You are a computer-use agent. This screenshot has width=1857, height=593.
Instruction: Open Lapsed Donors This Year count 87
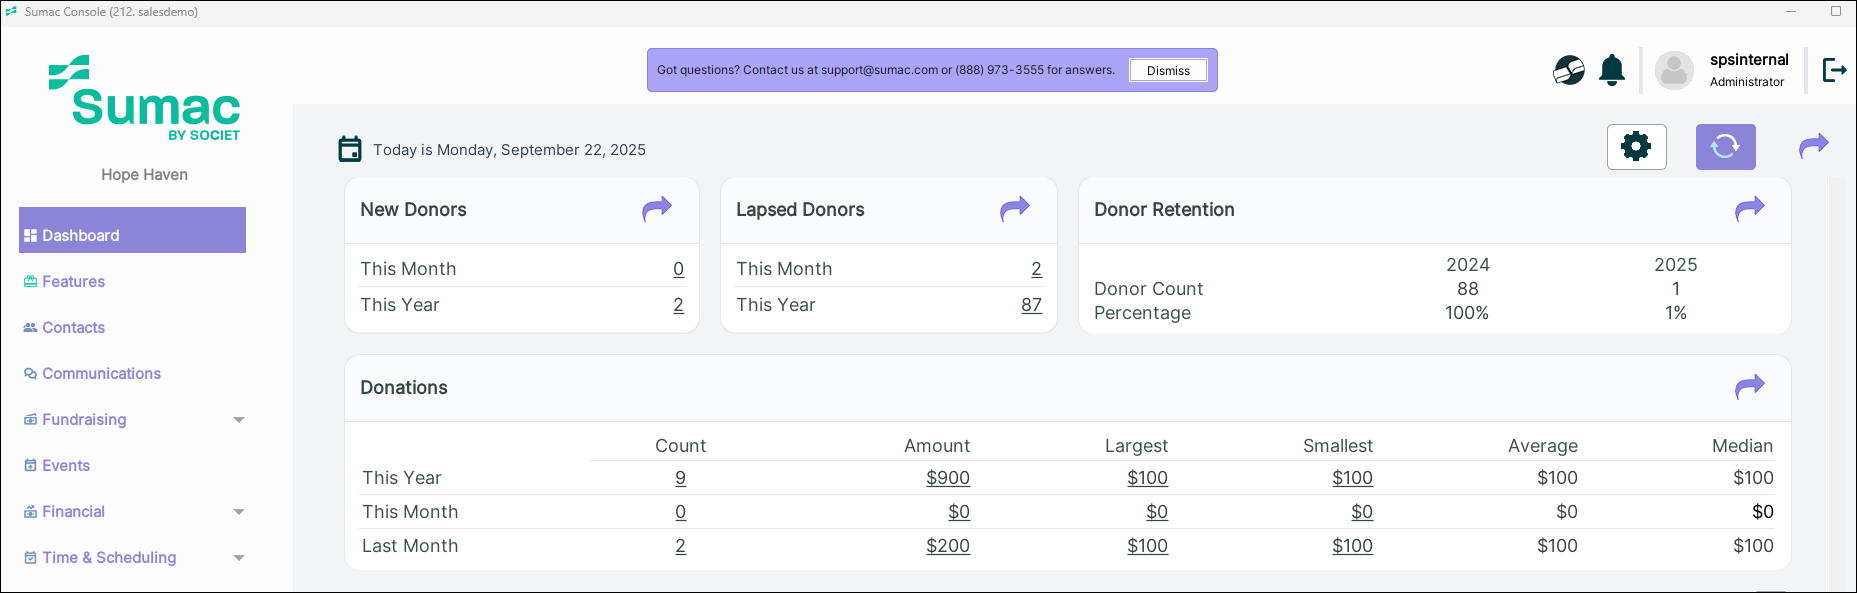pos(1031,305)
